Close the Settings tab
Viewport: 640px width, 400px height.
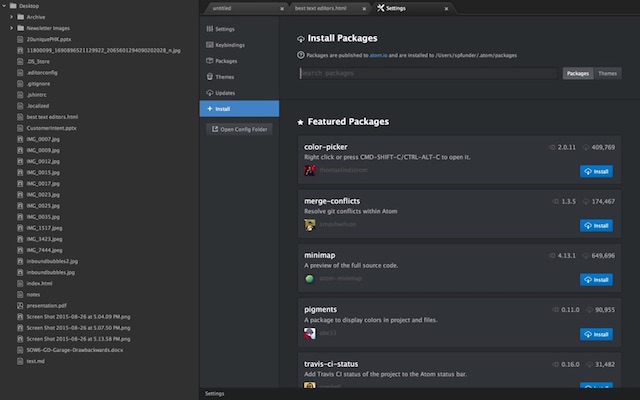[x=446, y=9]
